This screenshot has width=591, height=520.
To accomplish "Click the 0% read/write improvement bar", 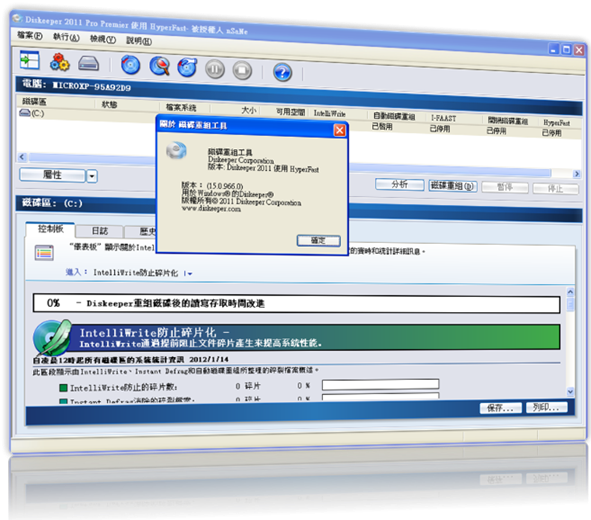I will tap(296, 303).
